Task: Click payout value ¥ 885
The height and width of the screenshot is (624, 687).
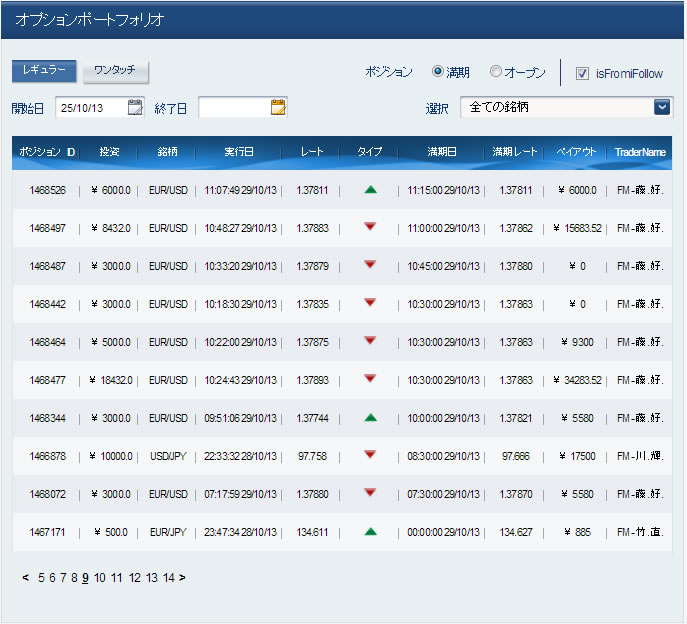Action: point(577,532)
